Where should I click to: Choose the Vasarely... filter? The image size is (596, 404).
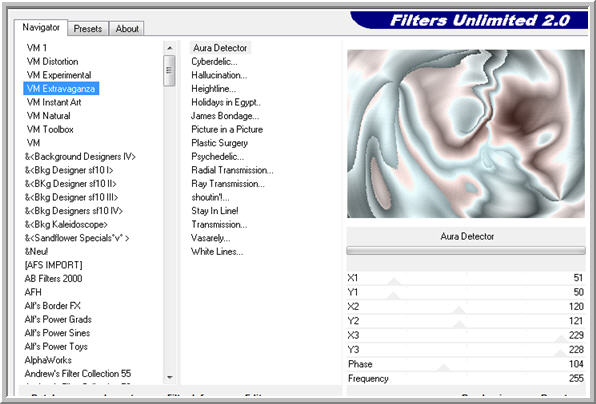coord(210,238)
